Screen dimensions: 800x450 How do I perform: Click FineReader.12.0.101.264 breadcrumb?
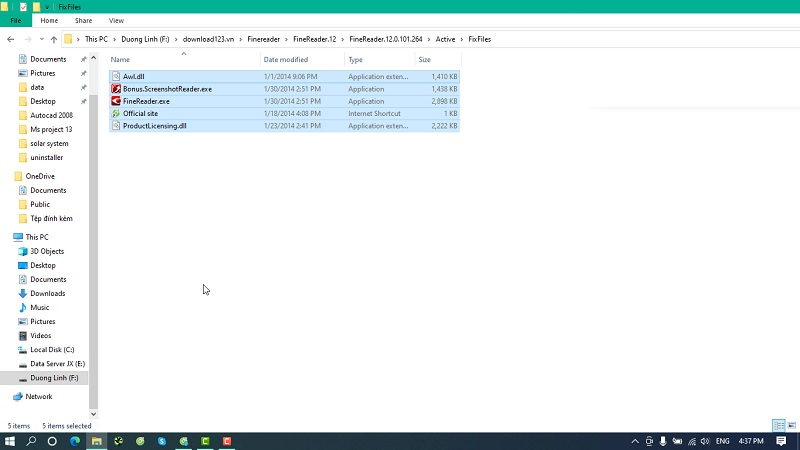(386, 39)
